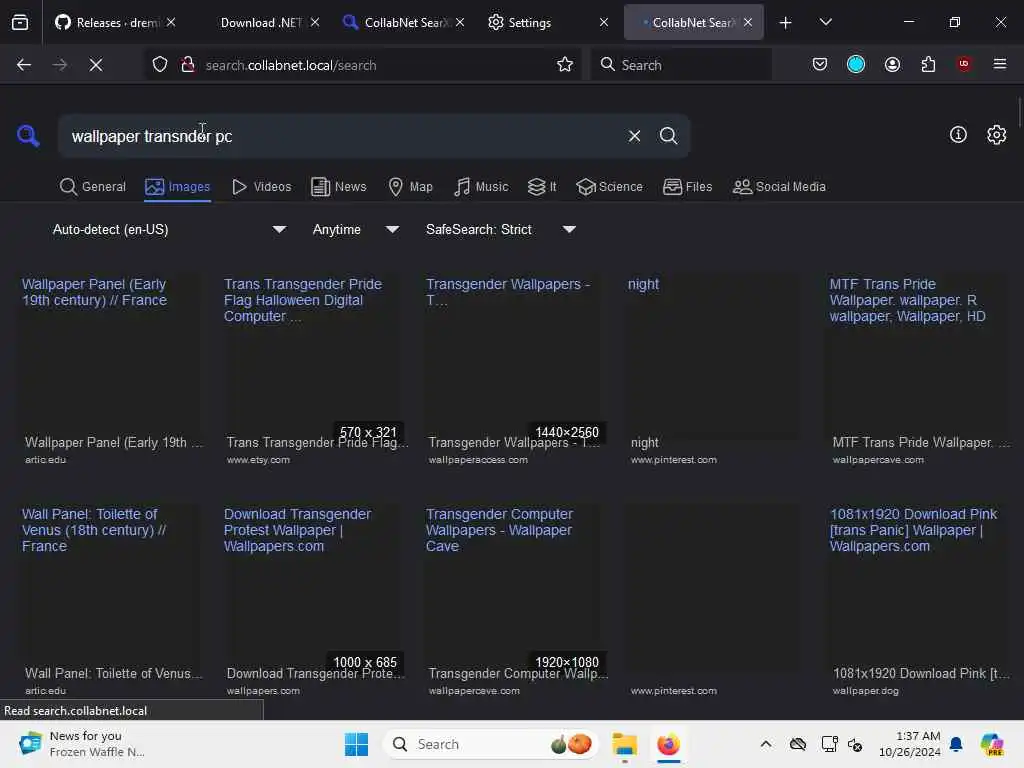The width and height of the screenshot is (1024, 768).
Task: Bookmark this page with the star
Action: 565,65
